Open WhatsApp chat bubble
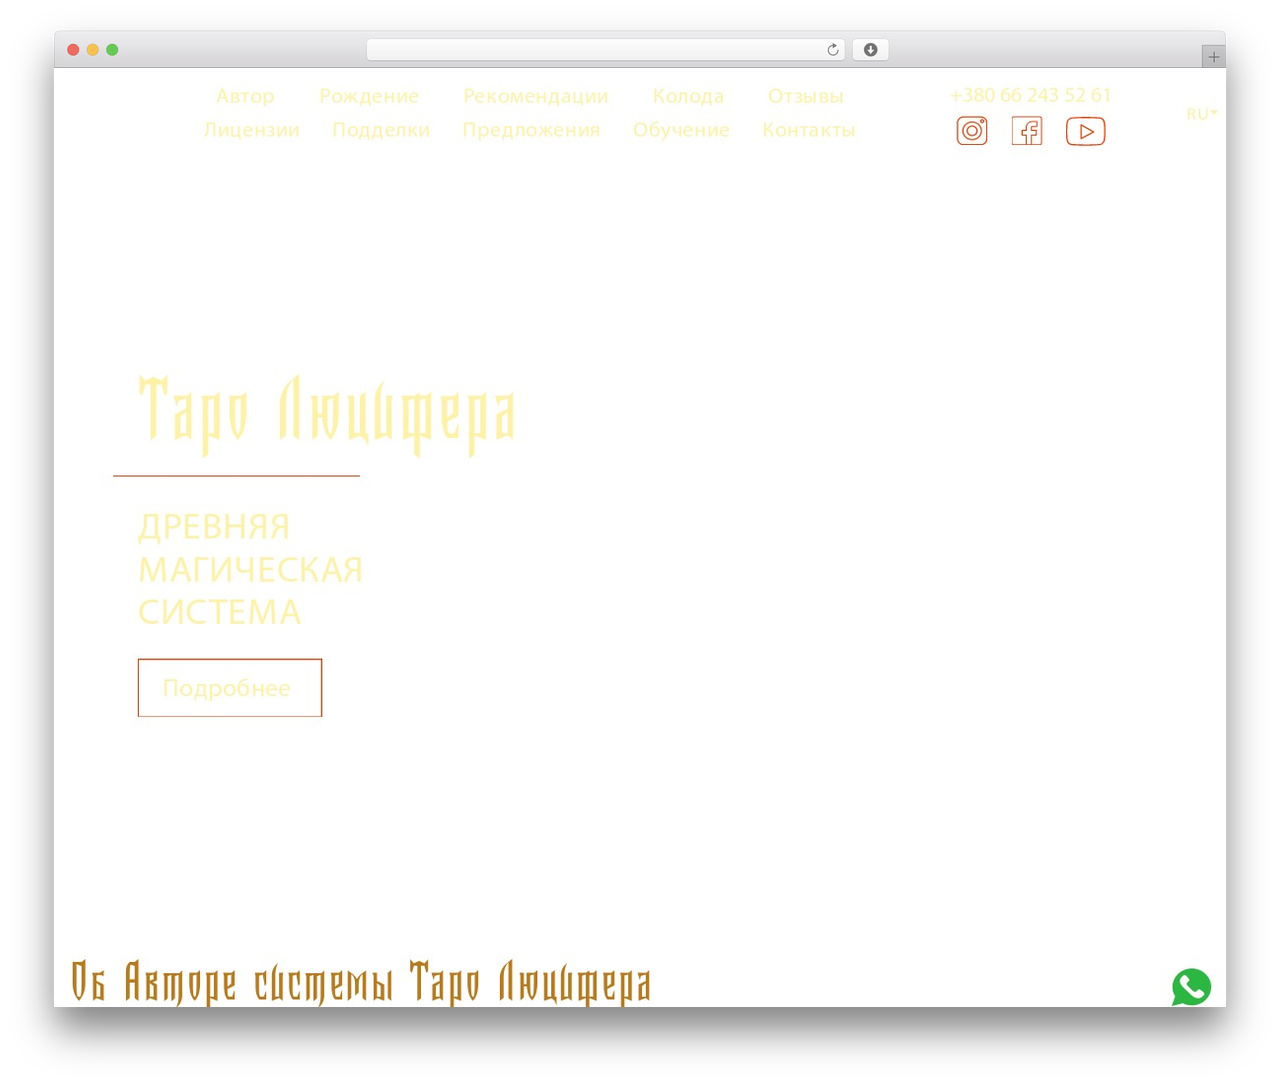This screenshot has height=1084, width=1280. click(x=1191, y=987)
